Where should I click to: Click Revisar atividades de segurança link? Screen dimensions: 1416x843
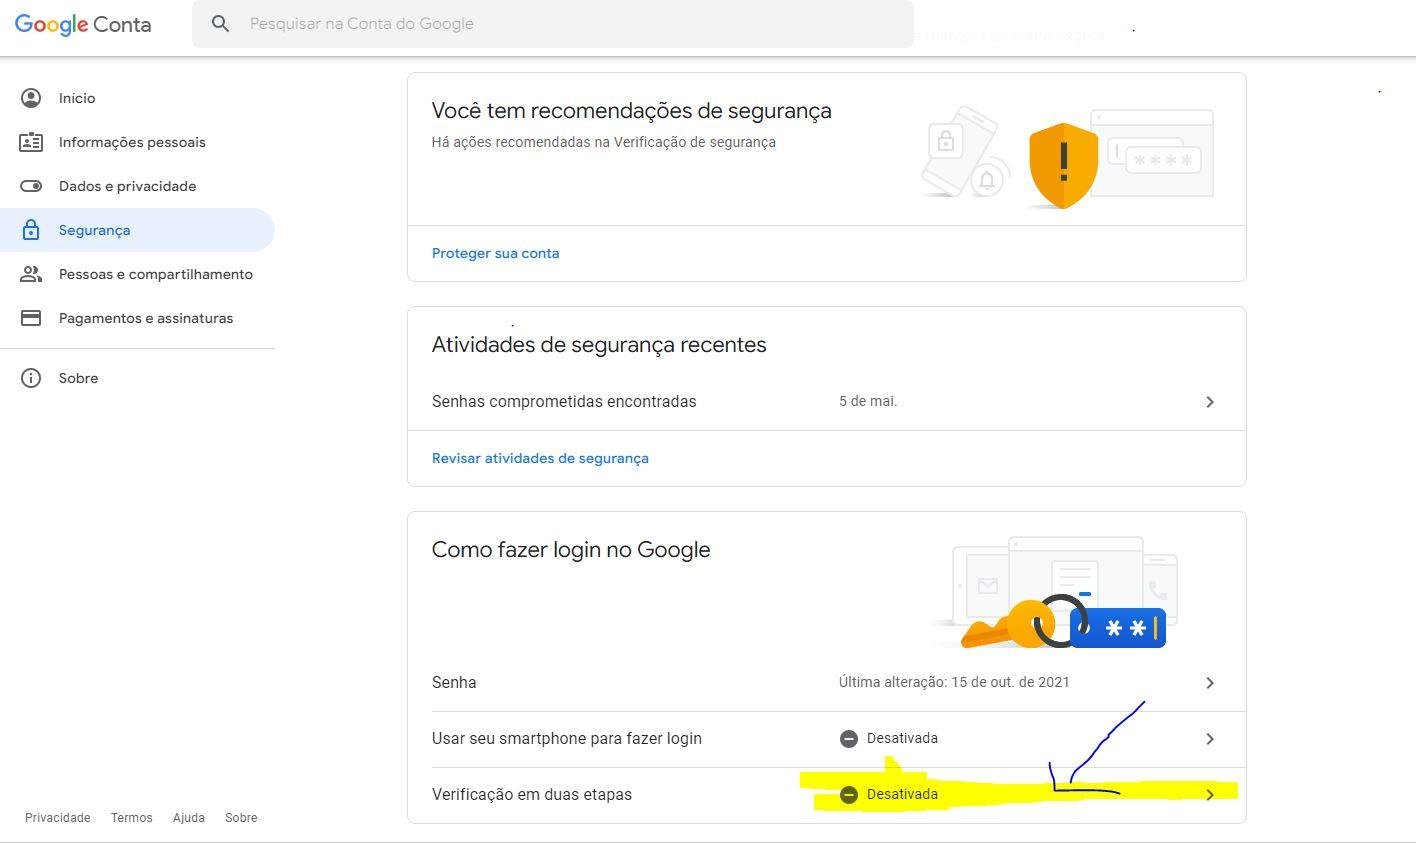tap(540, 459)
